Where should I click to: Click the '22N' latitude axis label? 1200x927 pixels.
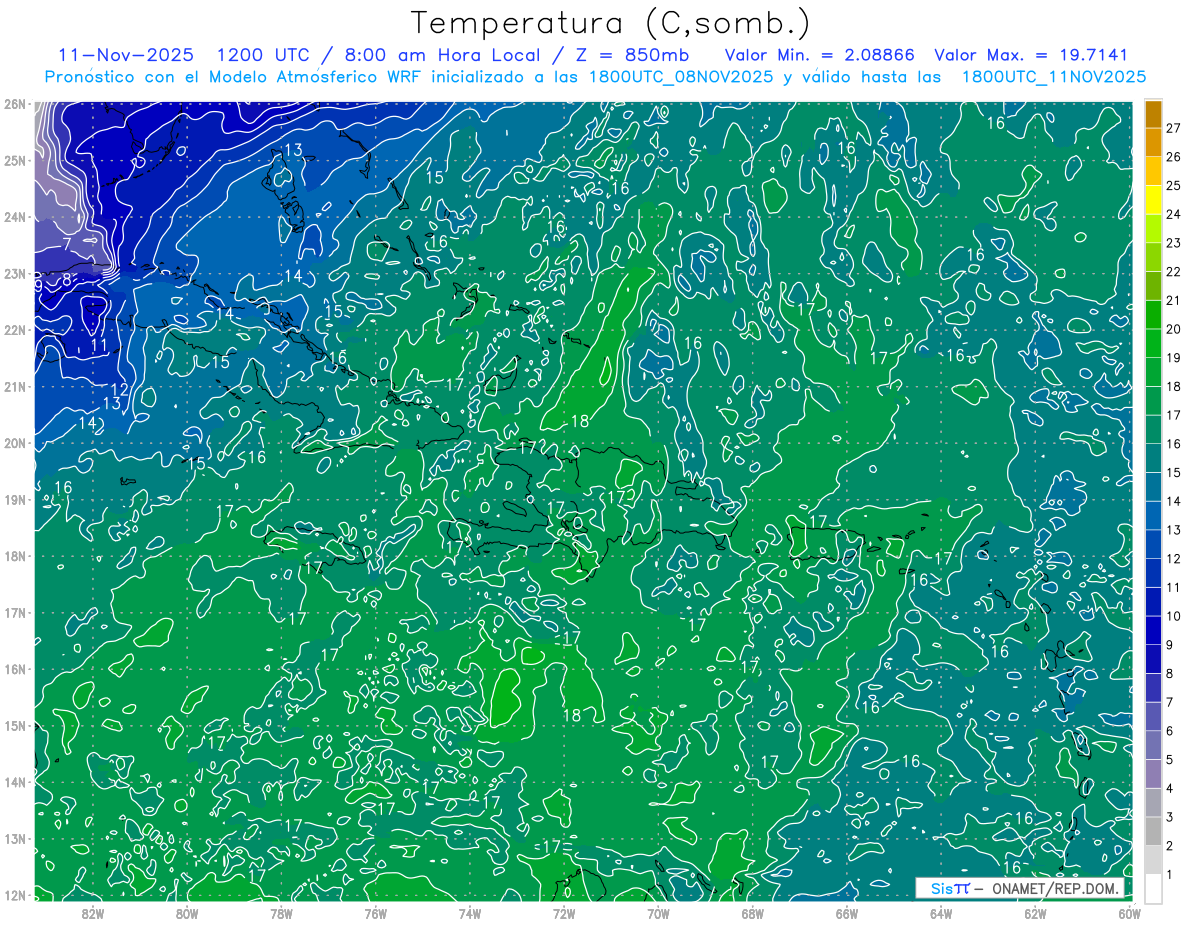coord(15,330)
